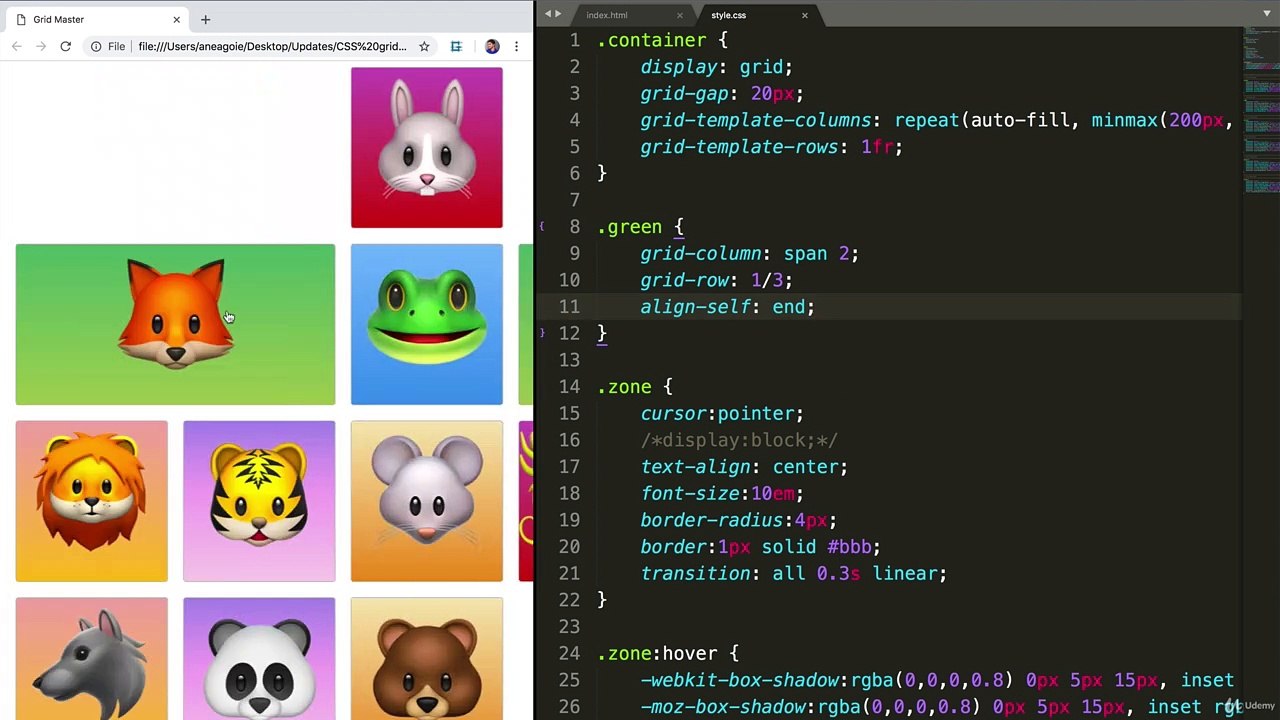This screenshot has width=1280, height=720.
Task: Click the 'display: grid;' code line
Action: click(716, 67)
